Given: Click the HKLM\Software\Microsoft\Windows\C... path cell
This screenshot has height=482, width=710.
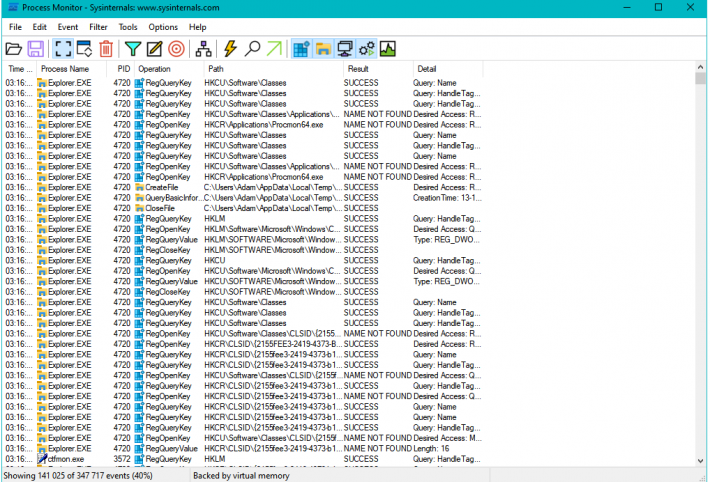Looking at the screenshot, I should coord(272,229).
